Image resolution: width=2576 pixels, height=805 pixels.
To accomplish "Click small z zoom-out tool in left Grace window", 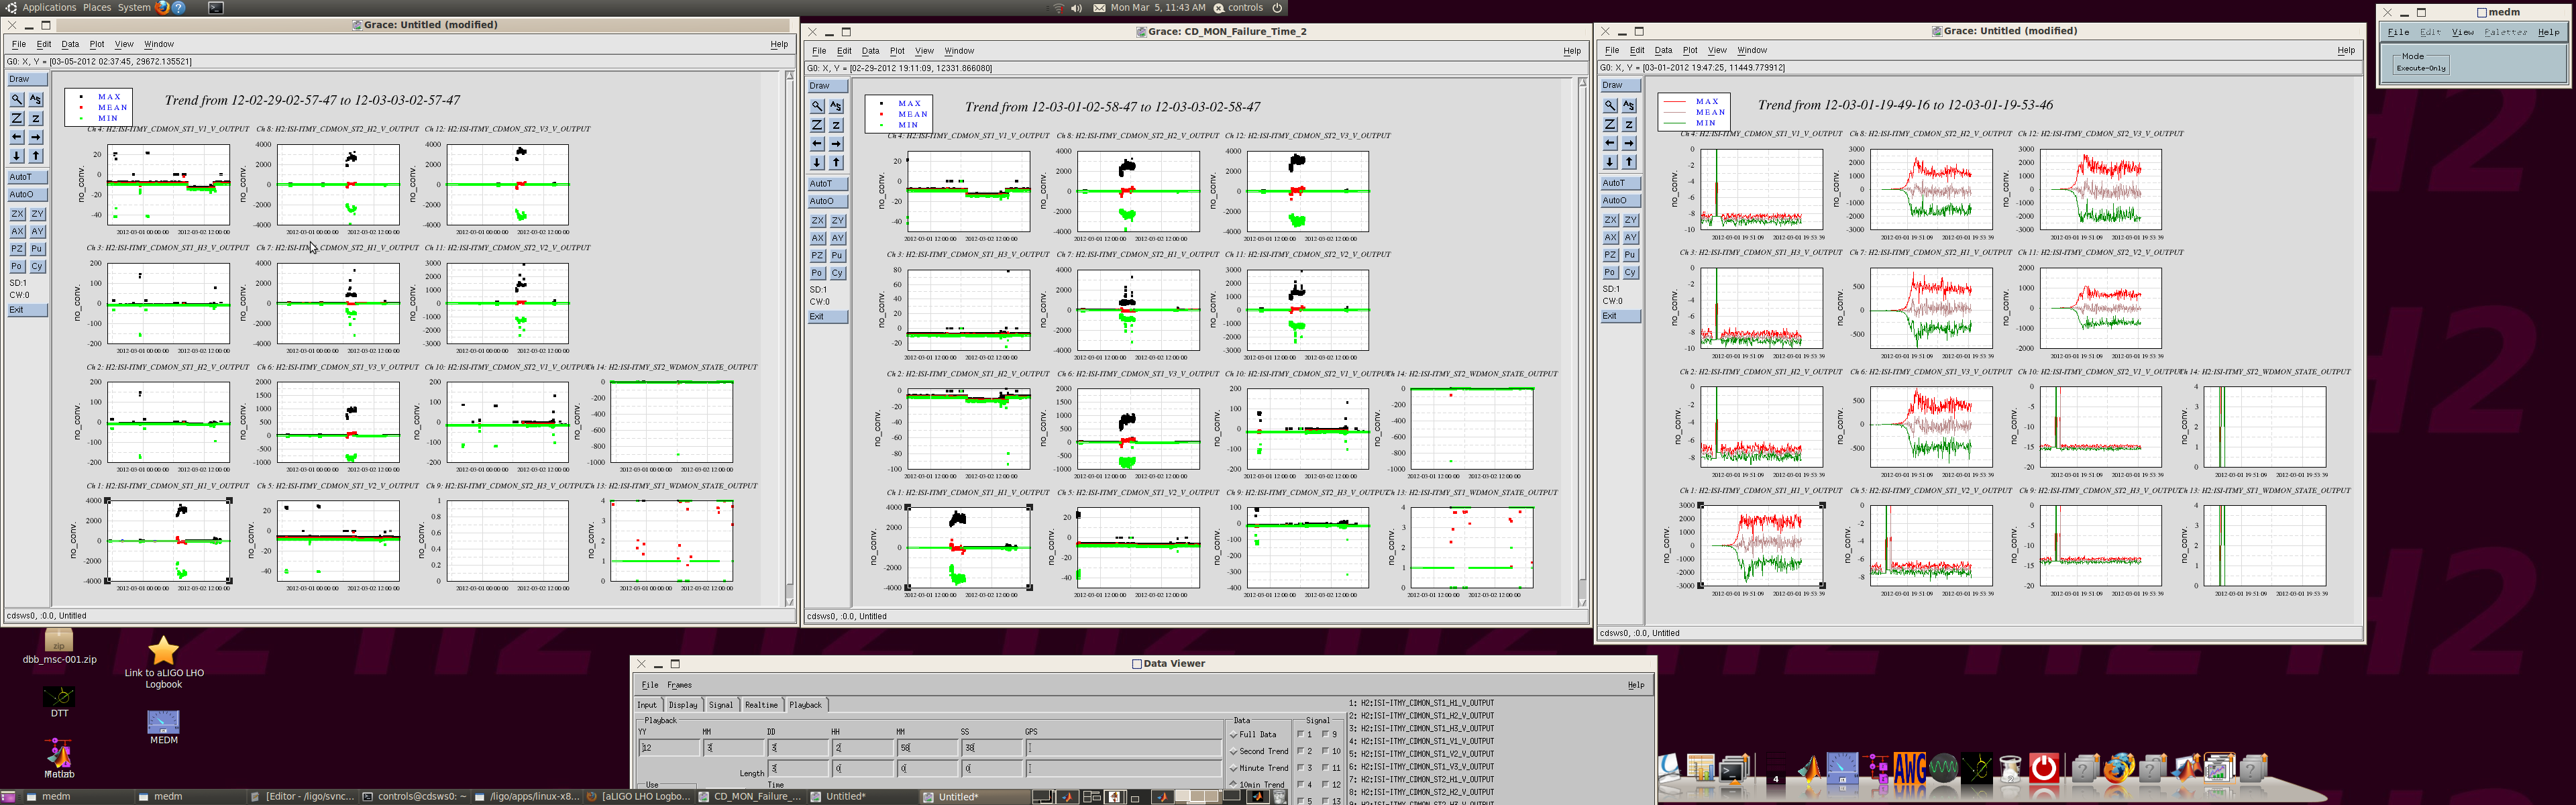I will coord(36,118).
